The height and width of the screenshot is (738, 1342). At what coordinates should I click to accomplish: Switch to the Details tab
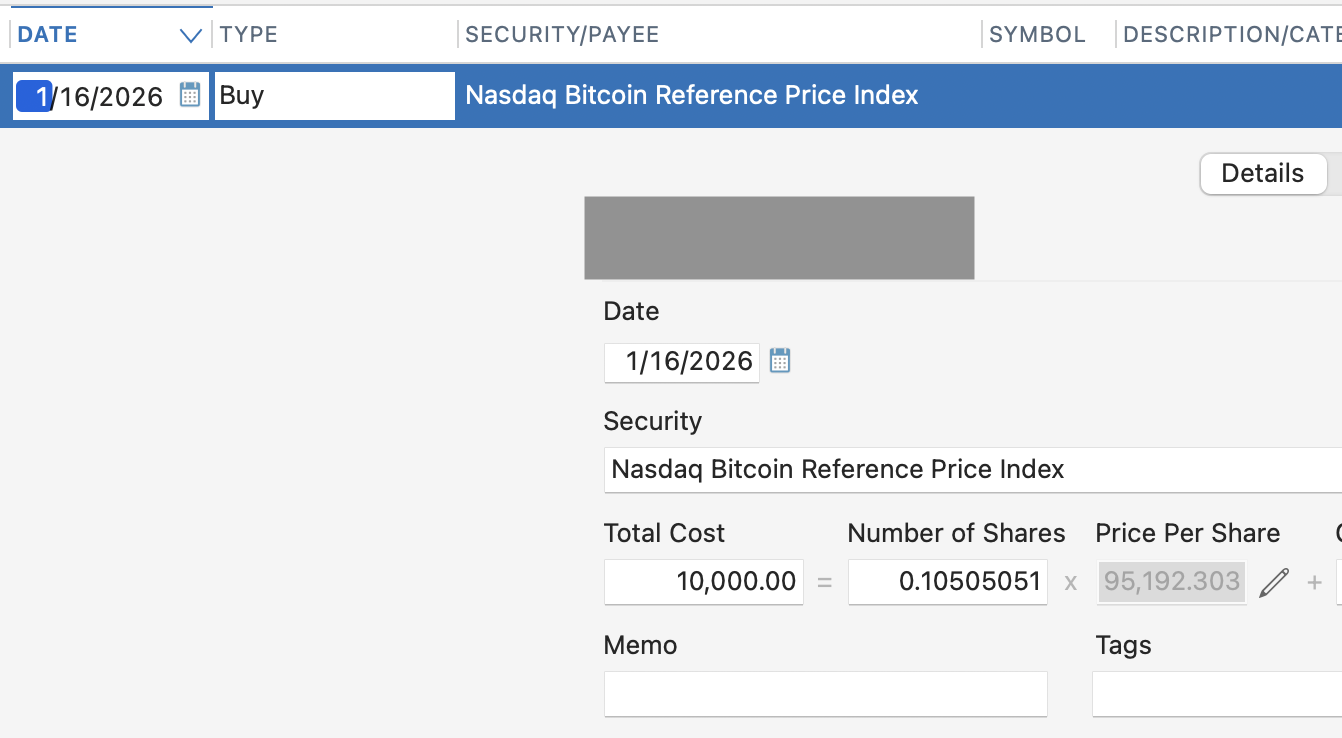[x=1262, y=174]
